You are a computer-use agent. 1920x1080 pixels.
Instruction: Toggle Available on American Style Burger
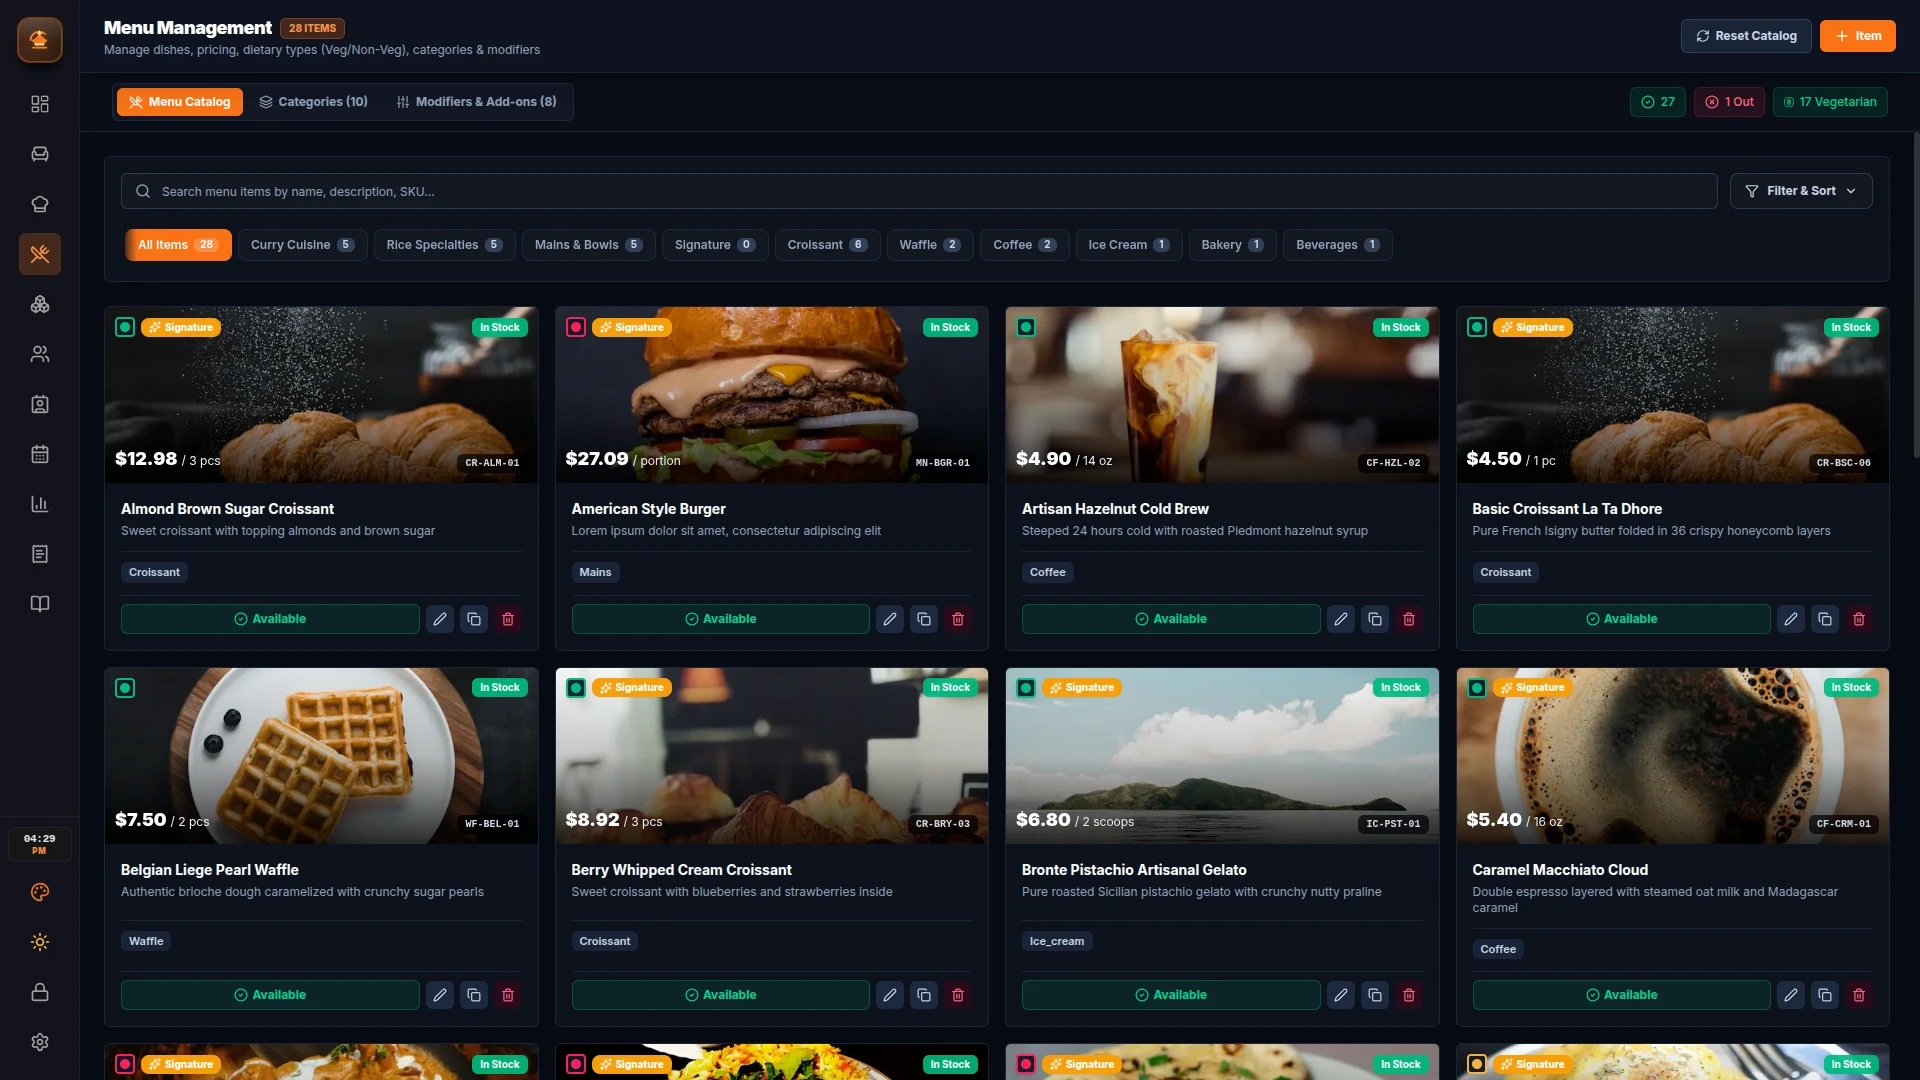(x=721, y=619)
